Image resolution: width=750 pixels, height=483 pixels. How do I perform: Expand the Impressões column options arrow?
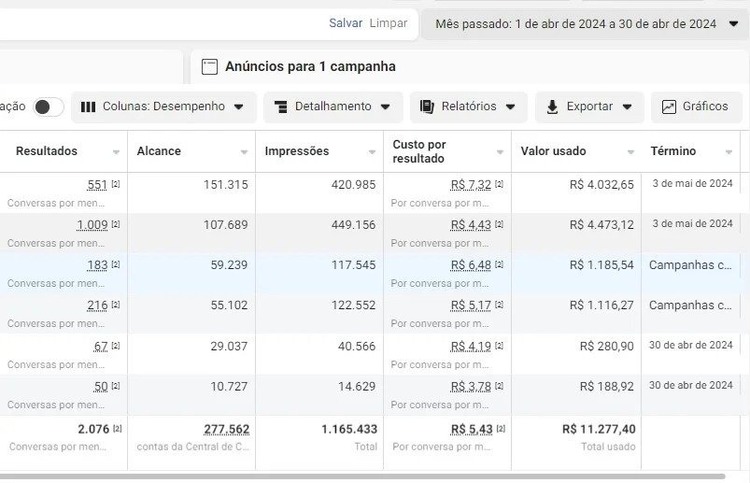coord(372,152)
